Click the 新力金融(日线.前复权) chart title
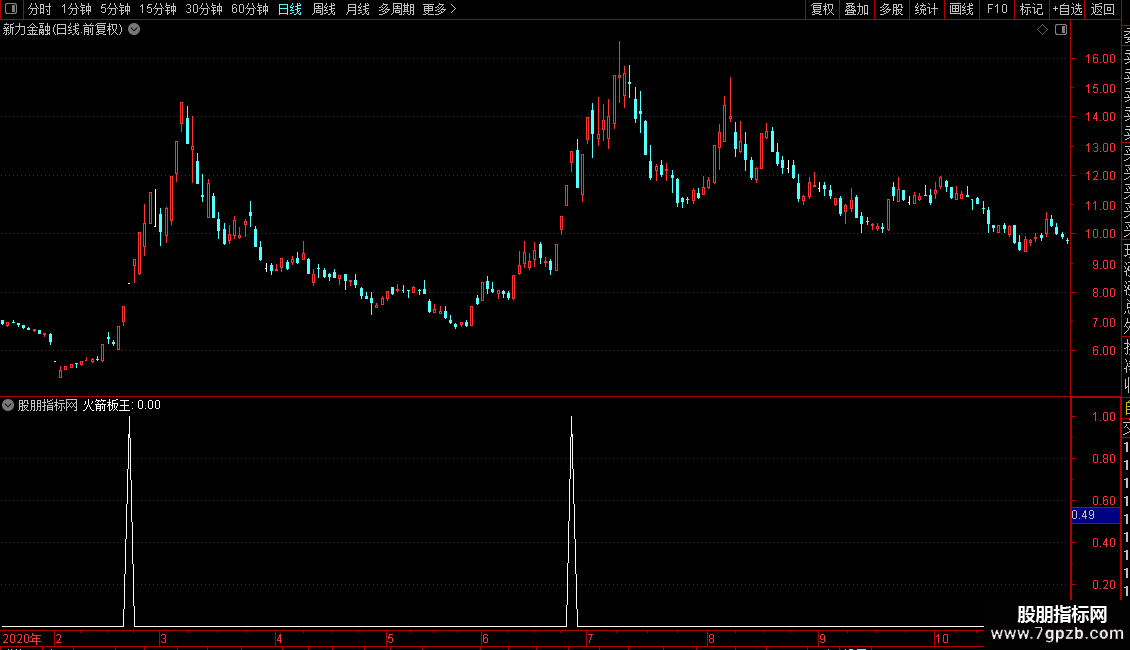The height and width of the screenshot is (650, 1130). [63, 30]
